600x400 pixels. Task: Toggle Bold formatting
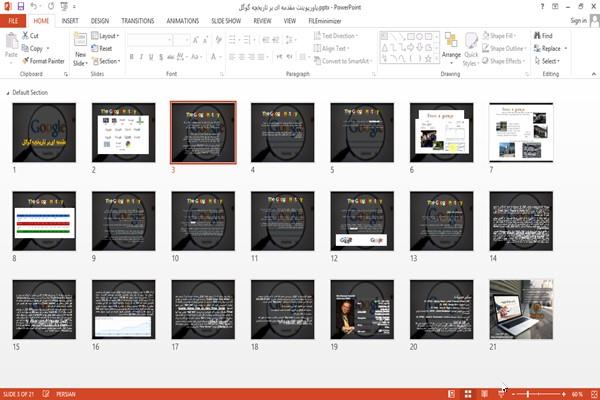132,57
